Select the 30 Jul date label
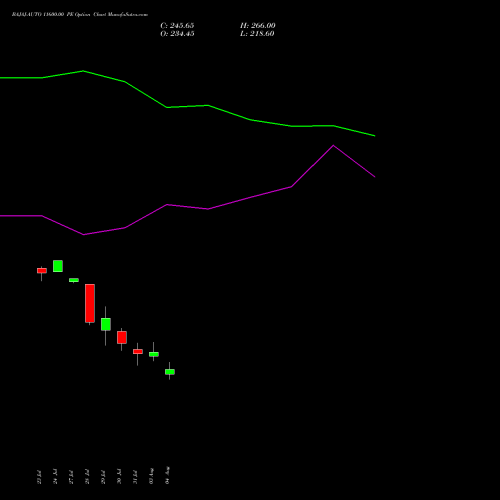 [119, 477]
